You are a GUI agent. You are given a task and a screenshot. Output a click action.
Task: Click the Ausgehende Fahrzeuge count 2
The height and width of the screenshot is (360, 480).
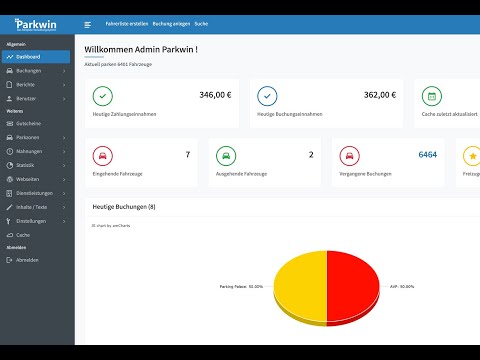[x=311, y=155]
